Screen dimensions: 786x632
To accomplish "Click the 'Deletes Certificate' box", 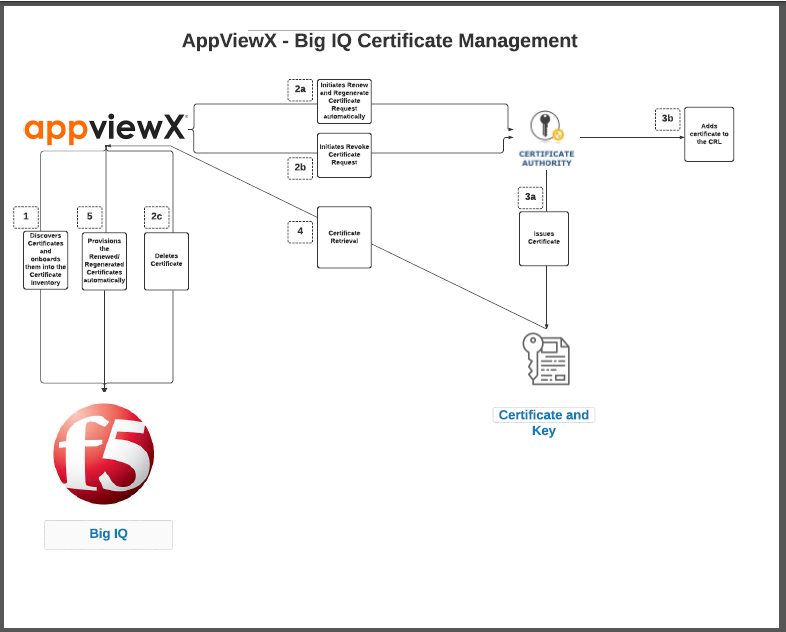I will pyautogui.click(x=166, y=261).
